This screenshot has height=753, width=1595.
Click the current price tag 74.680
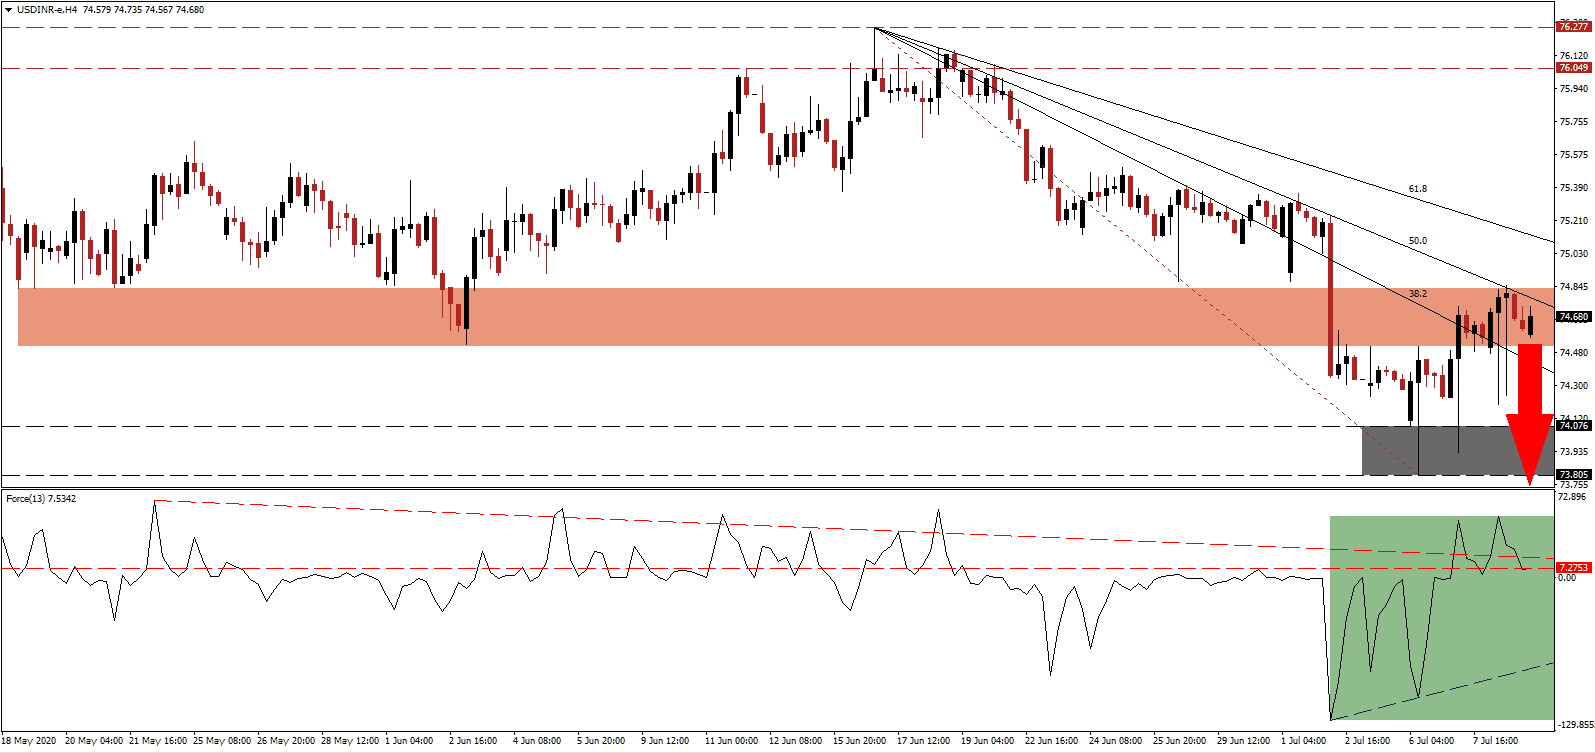(1573, 317)
